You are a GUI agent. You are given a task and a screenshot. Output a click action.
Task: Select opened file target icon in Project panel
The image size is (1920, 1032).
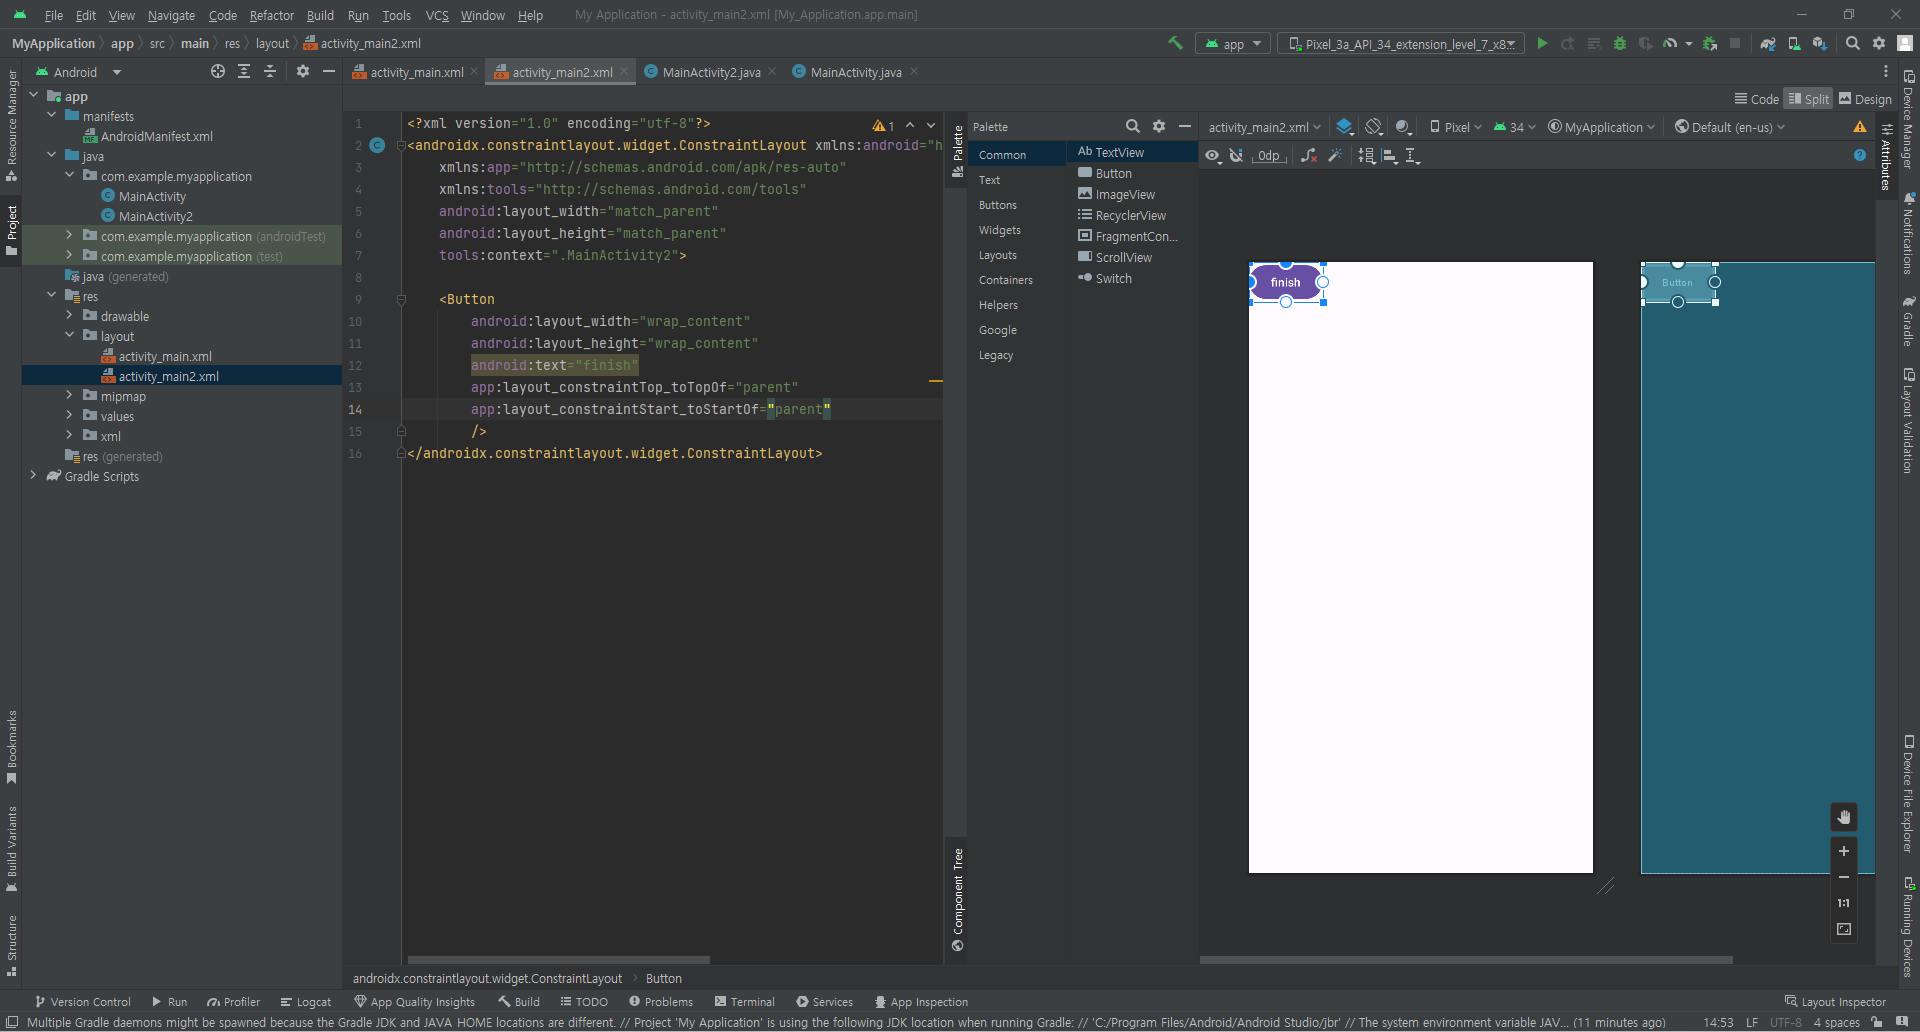(x=218, y=72)
